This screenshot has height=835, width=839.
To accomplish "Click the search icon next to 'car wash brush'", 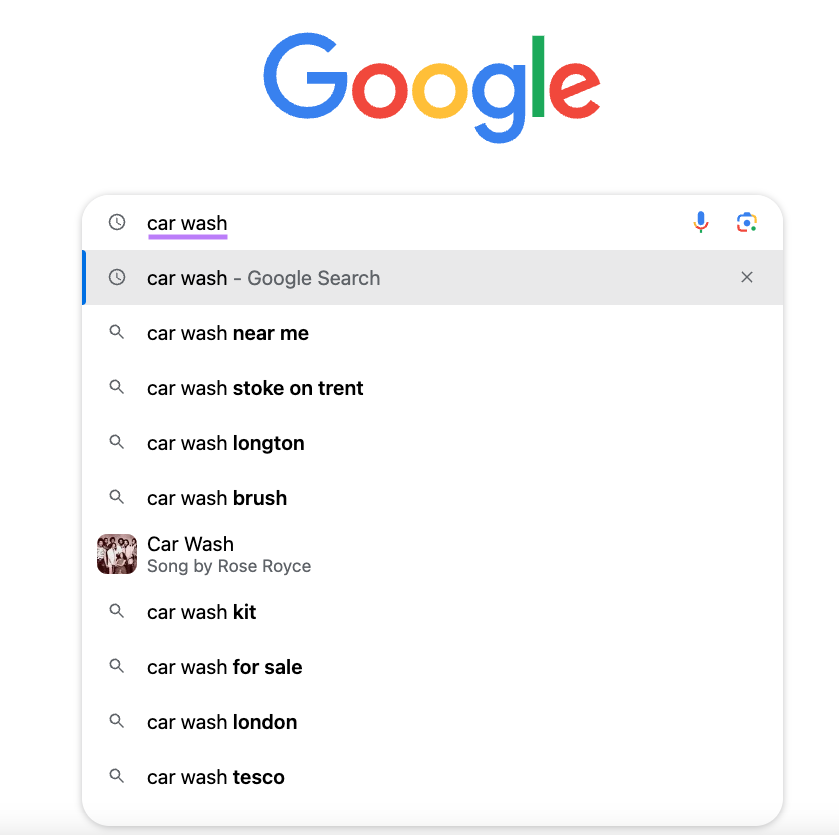I will click(117, 497).
